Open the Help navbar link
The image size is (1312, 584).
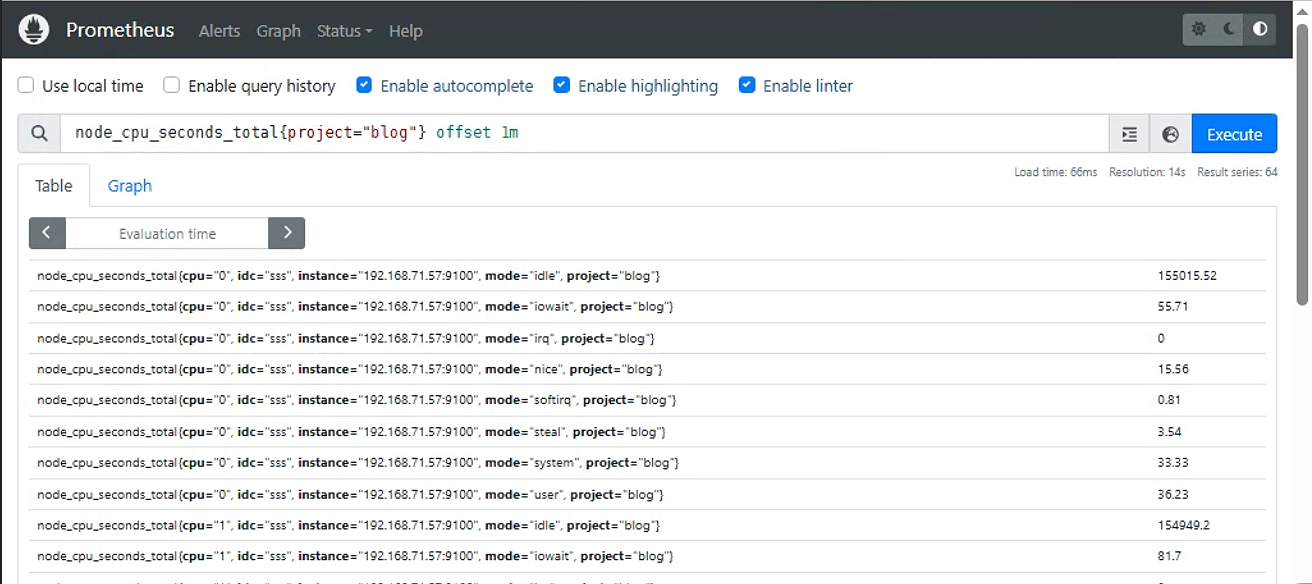click(405, 31)
